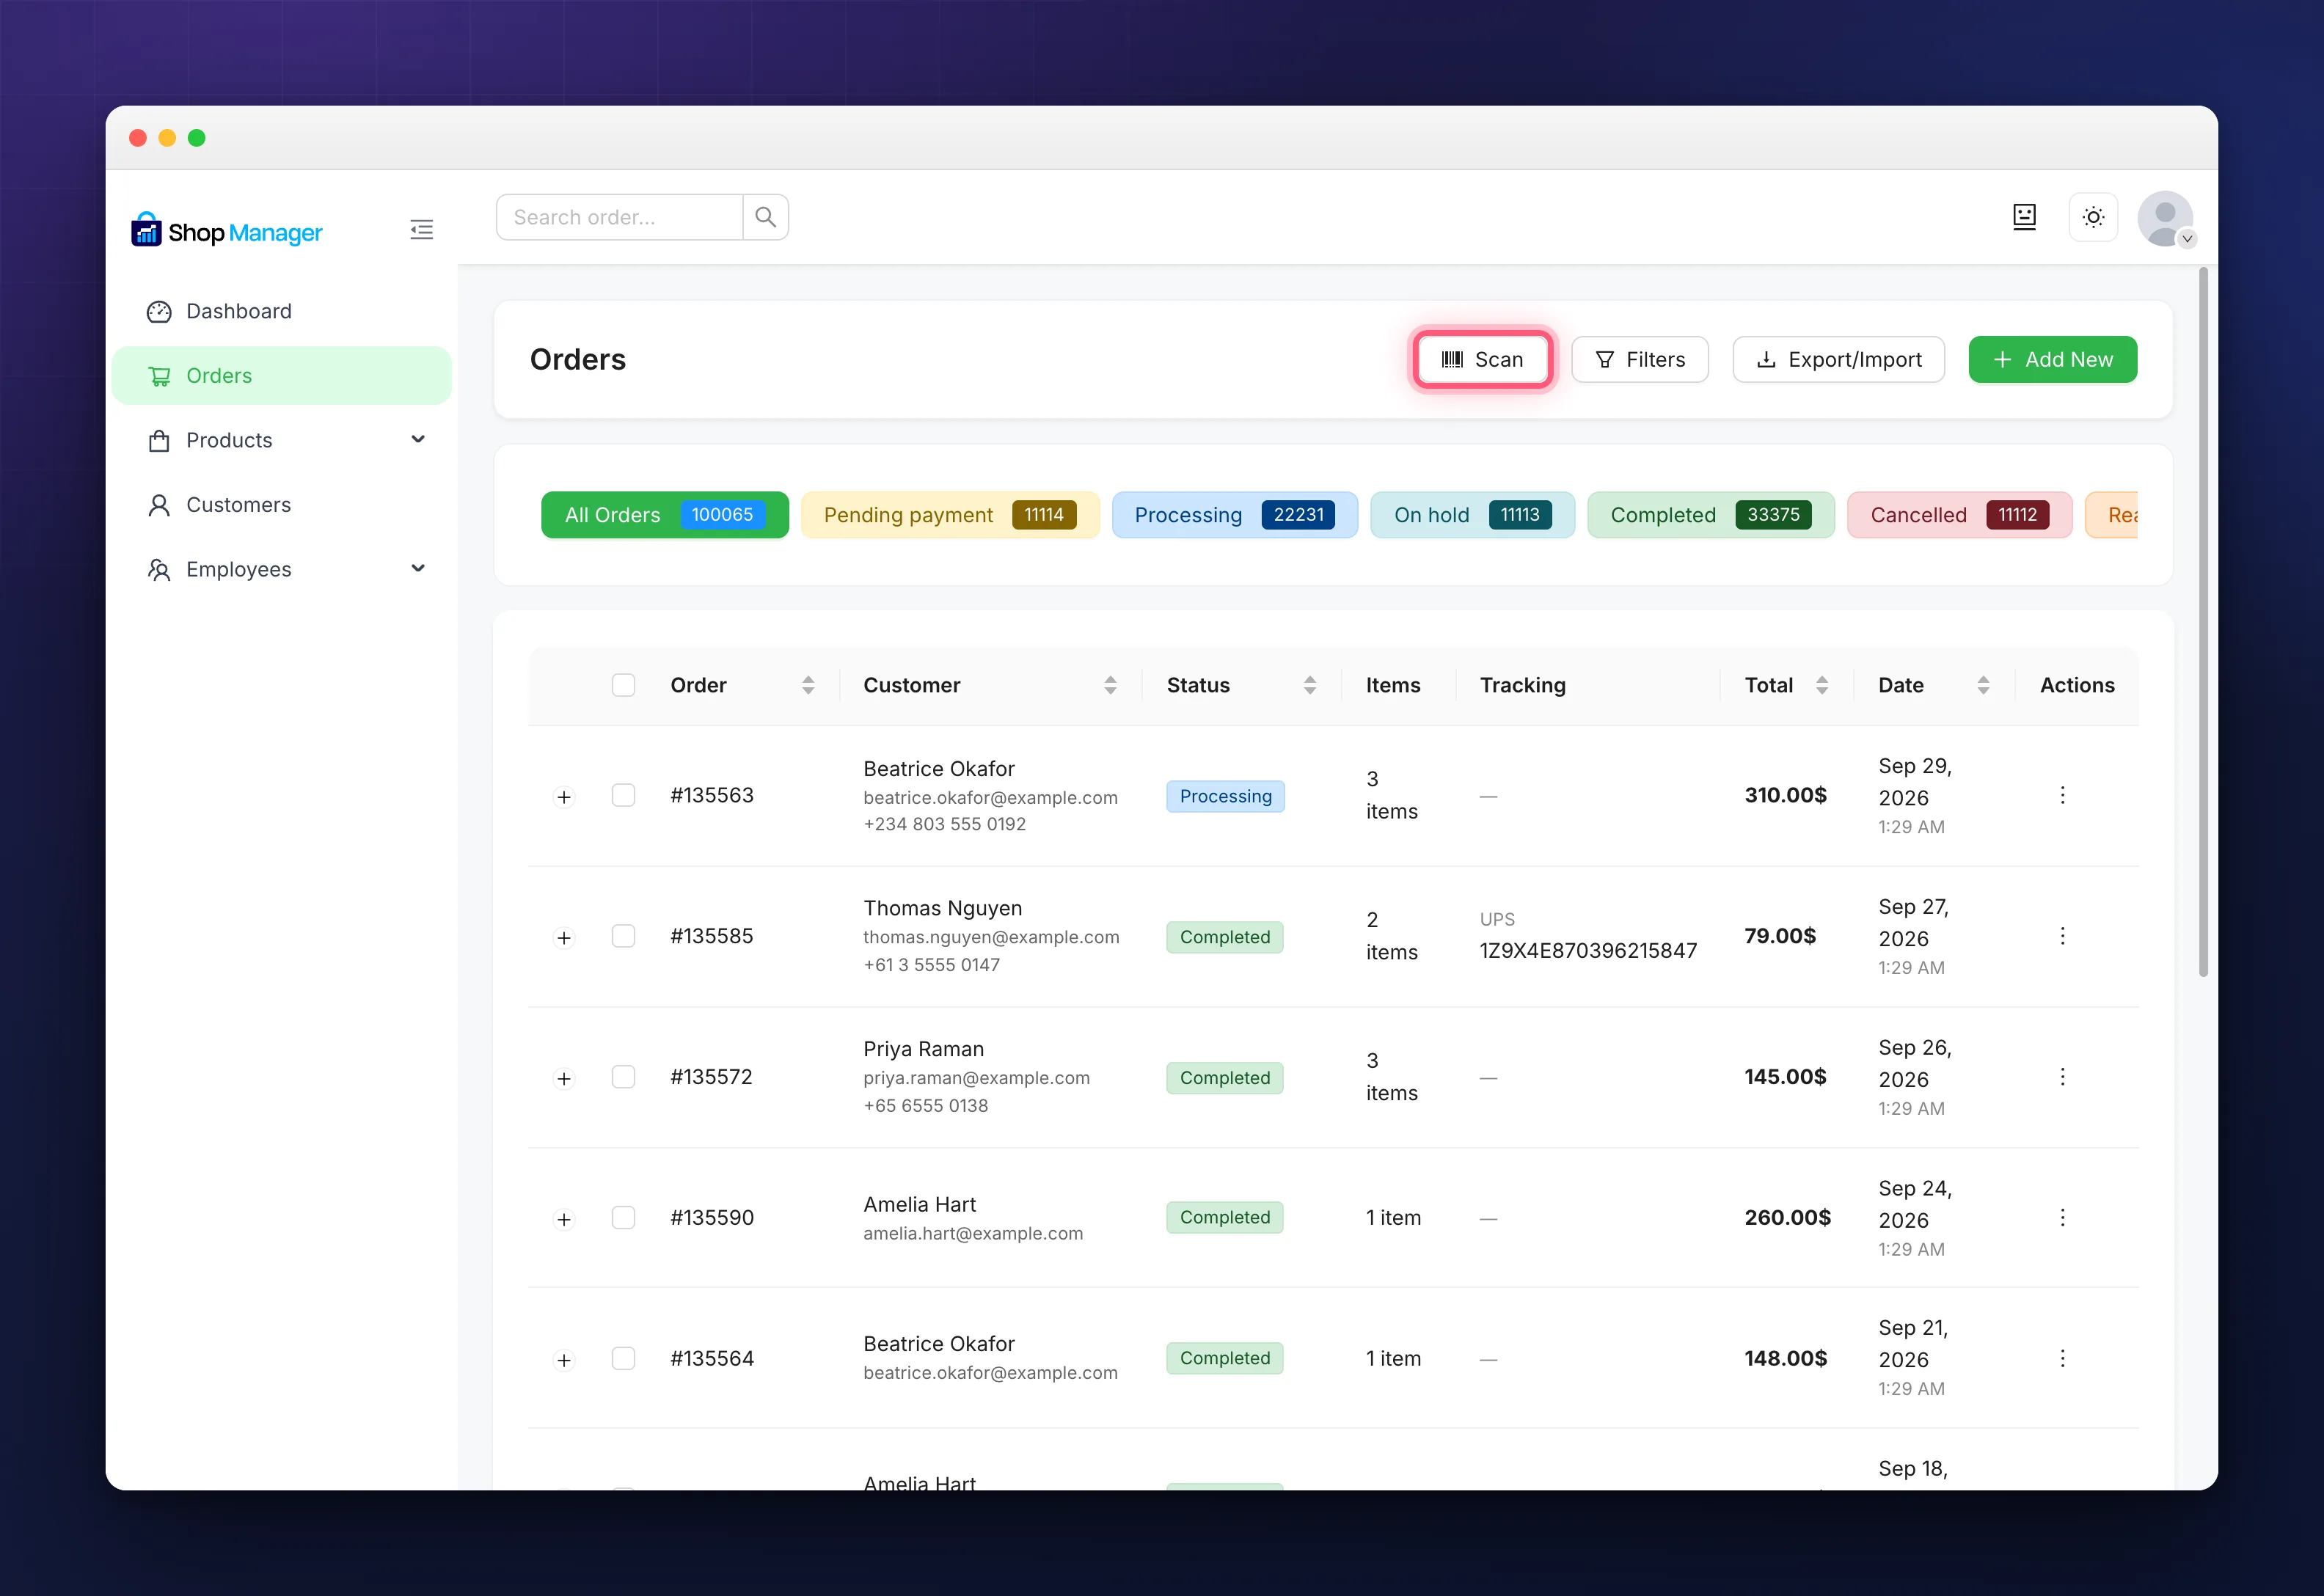The image size is (2324, 1596).
Task: Check the box for order #135590
Action: pyautogui.click(x=623, y=1217)
